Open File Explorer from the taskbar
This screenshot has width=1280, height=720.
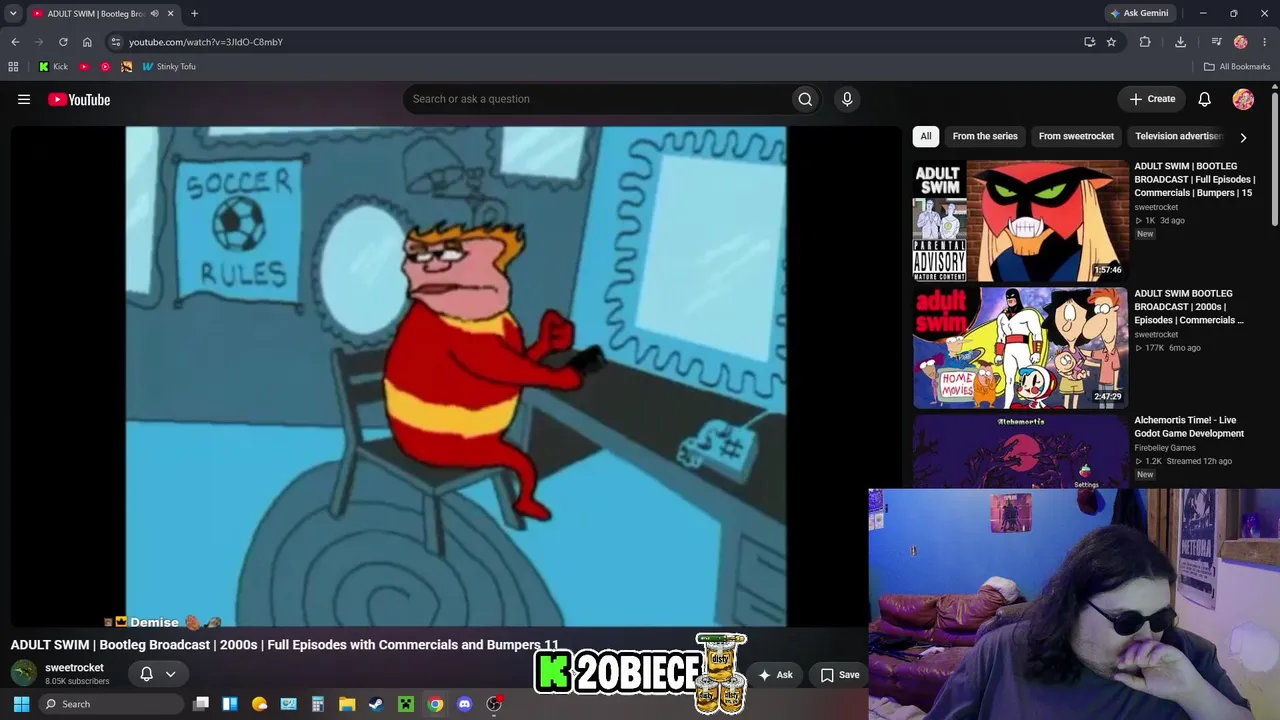pos(346,704)
